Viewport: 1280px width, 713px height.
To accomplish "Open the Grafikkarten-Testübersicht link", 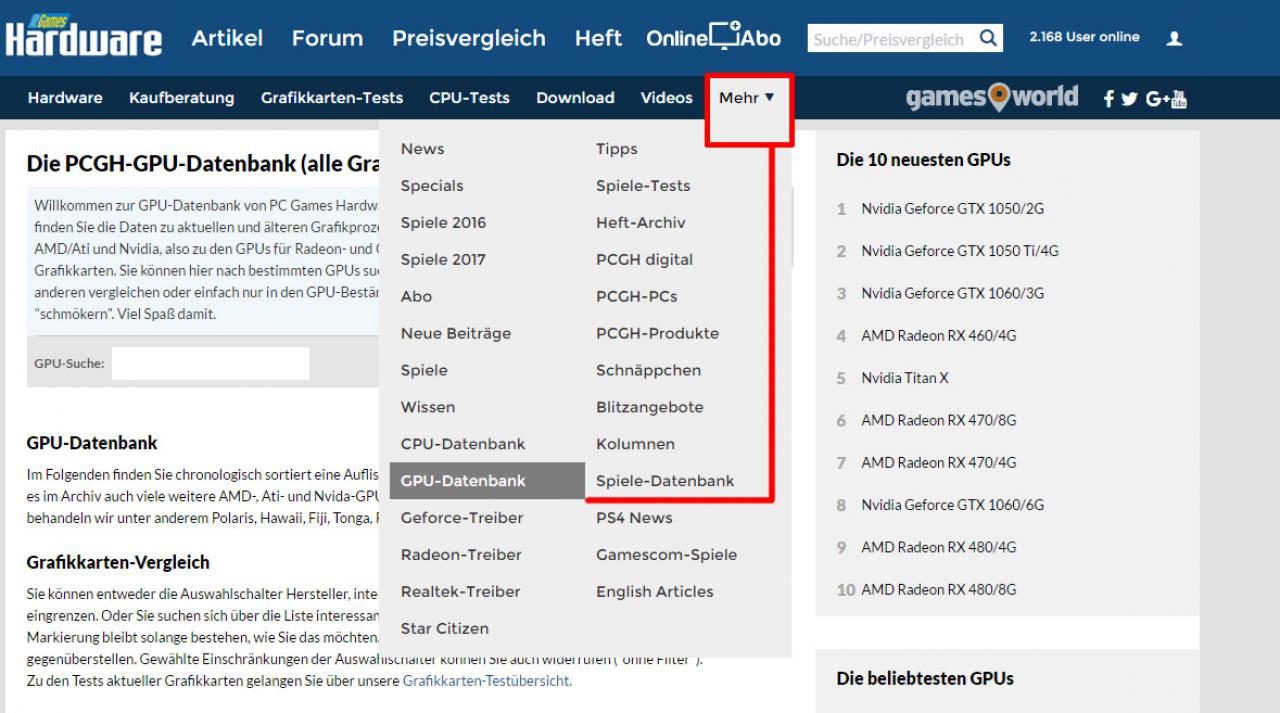I will (x=487, y=681).
